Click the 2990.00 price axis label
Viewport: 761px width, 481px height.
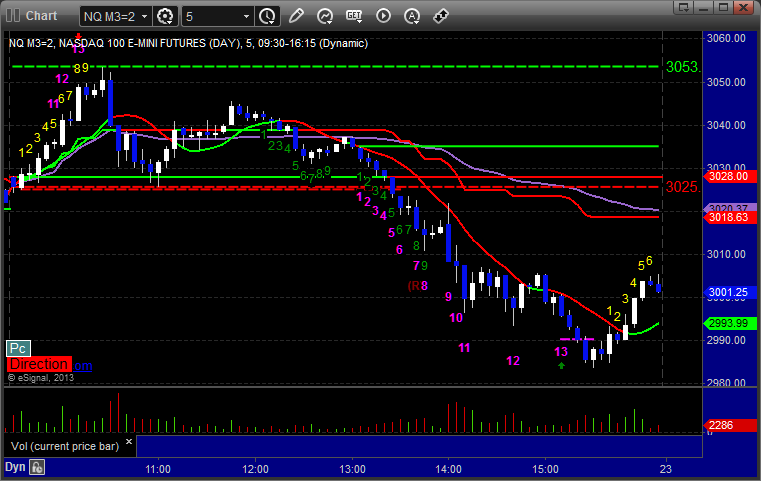(726, 340)
